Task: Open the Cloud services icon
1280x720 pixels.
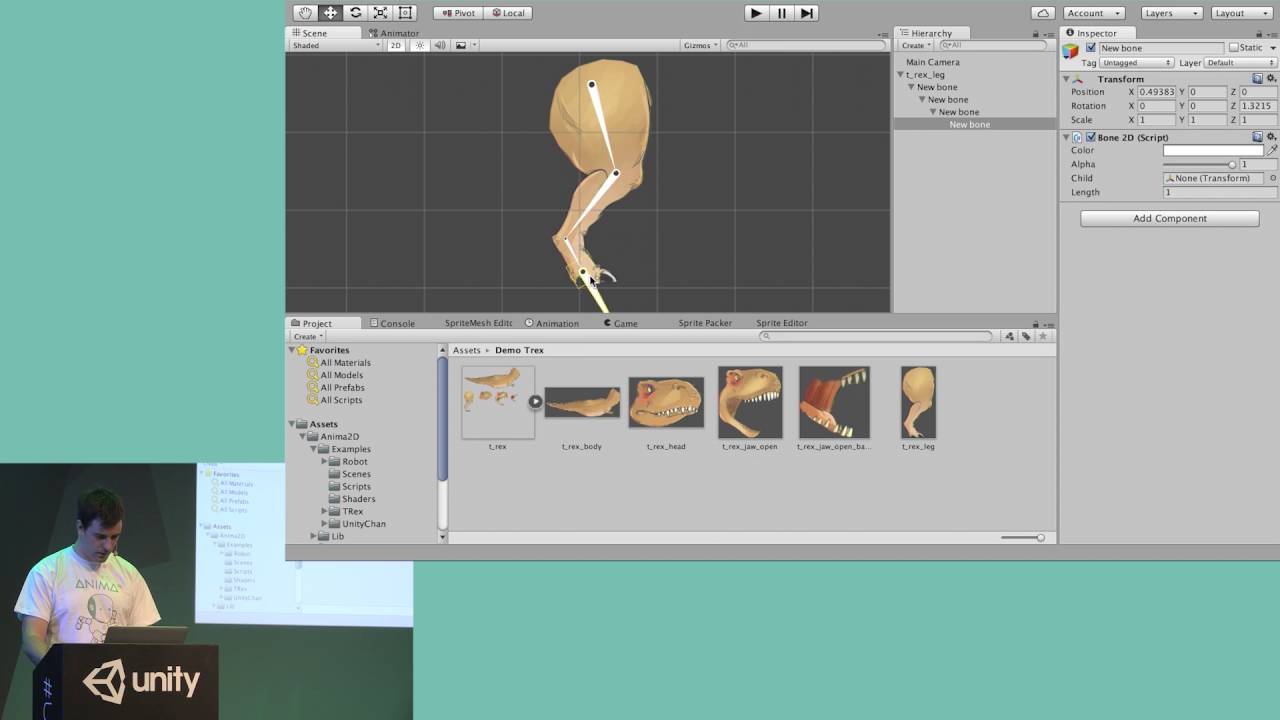Action: (x=1044, y=13)
